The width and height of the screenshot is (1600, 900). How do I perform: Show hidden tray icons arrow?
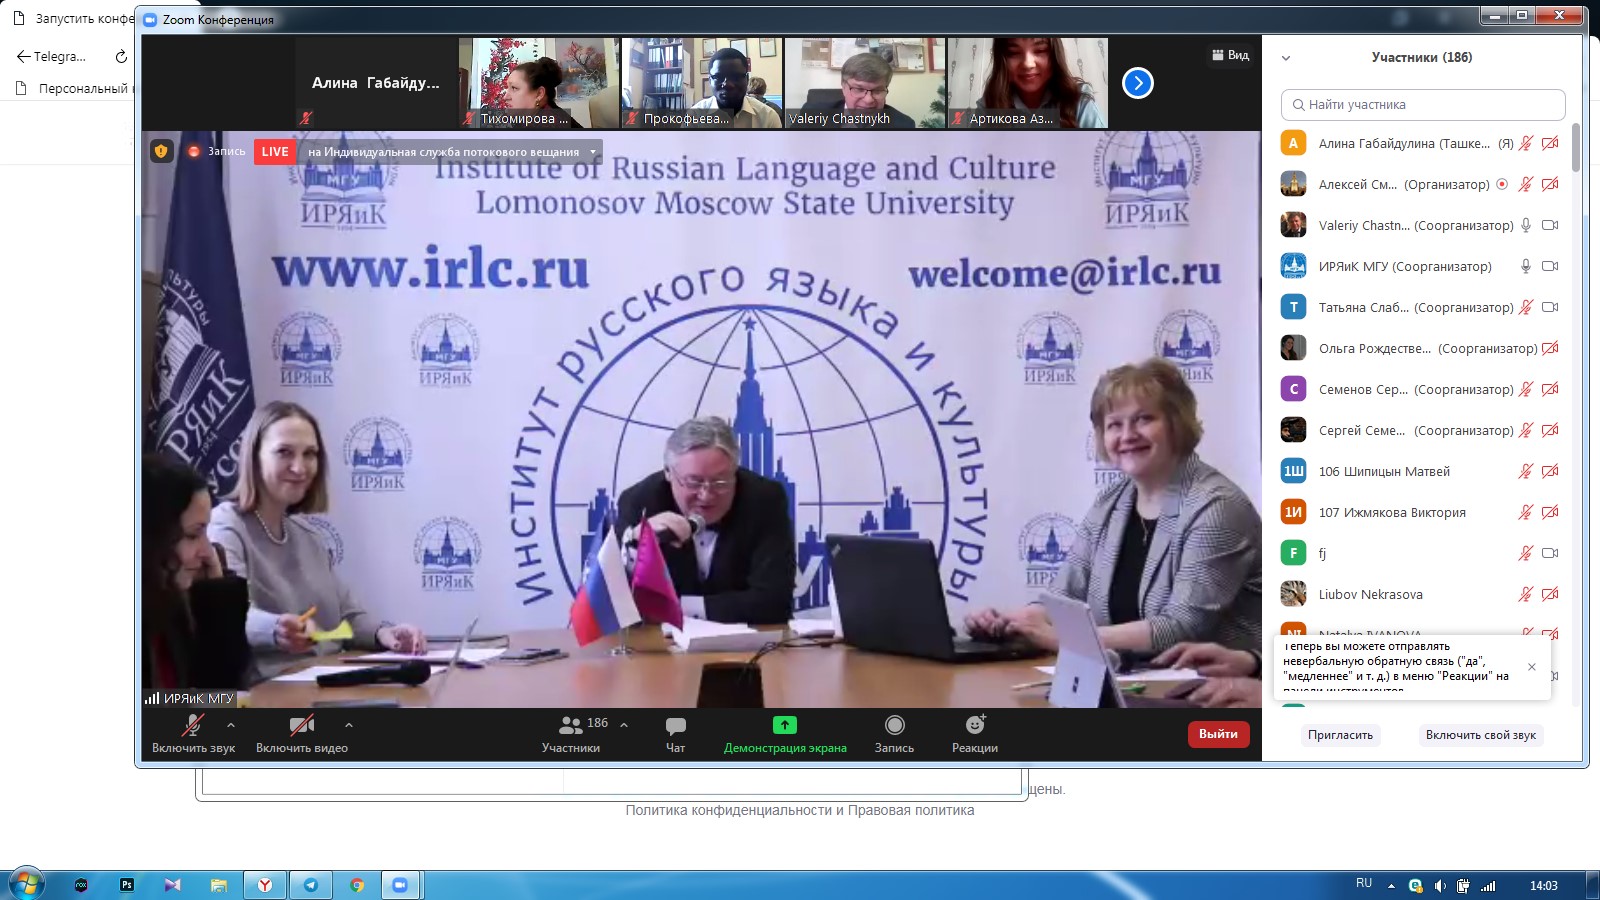pos(1391,886)
